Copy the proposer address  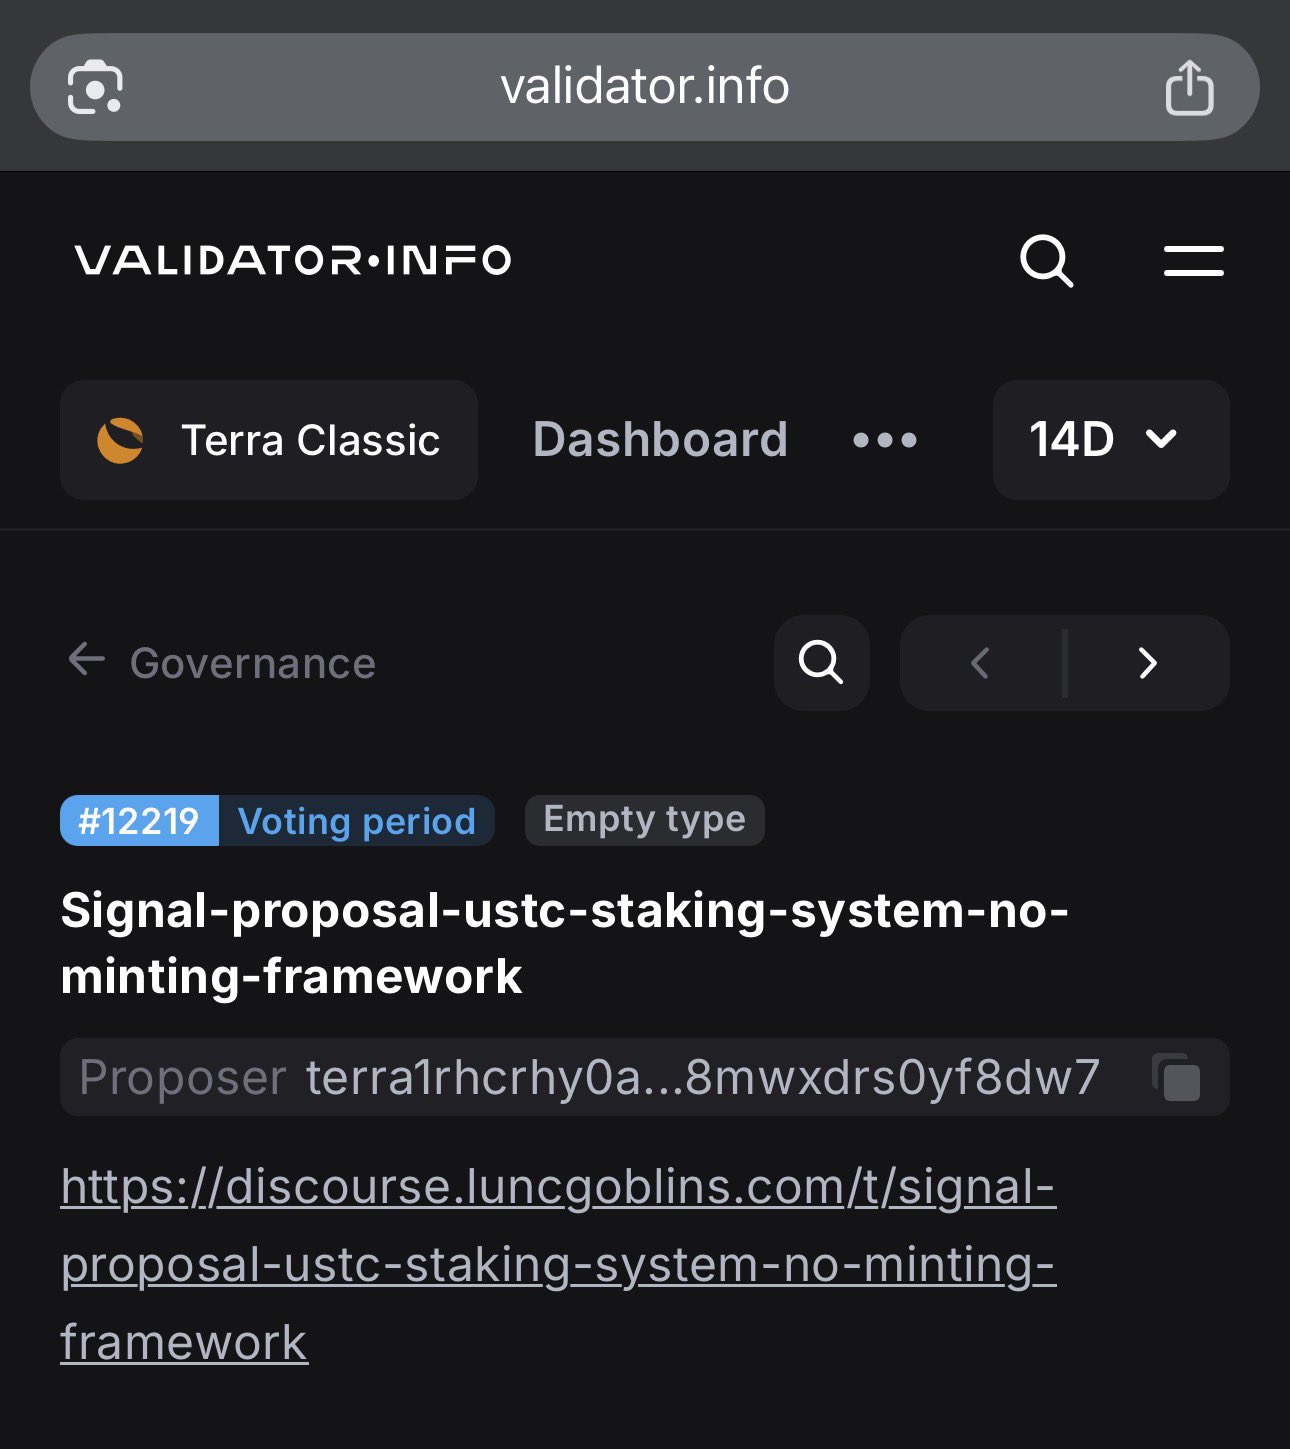pos(1176,1078)
